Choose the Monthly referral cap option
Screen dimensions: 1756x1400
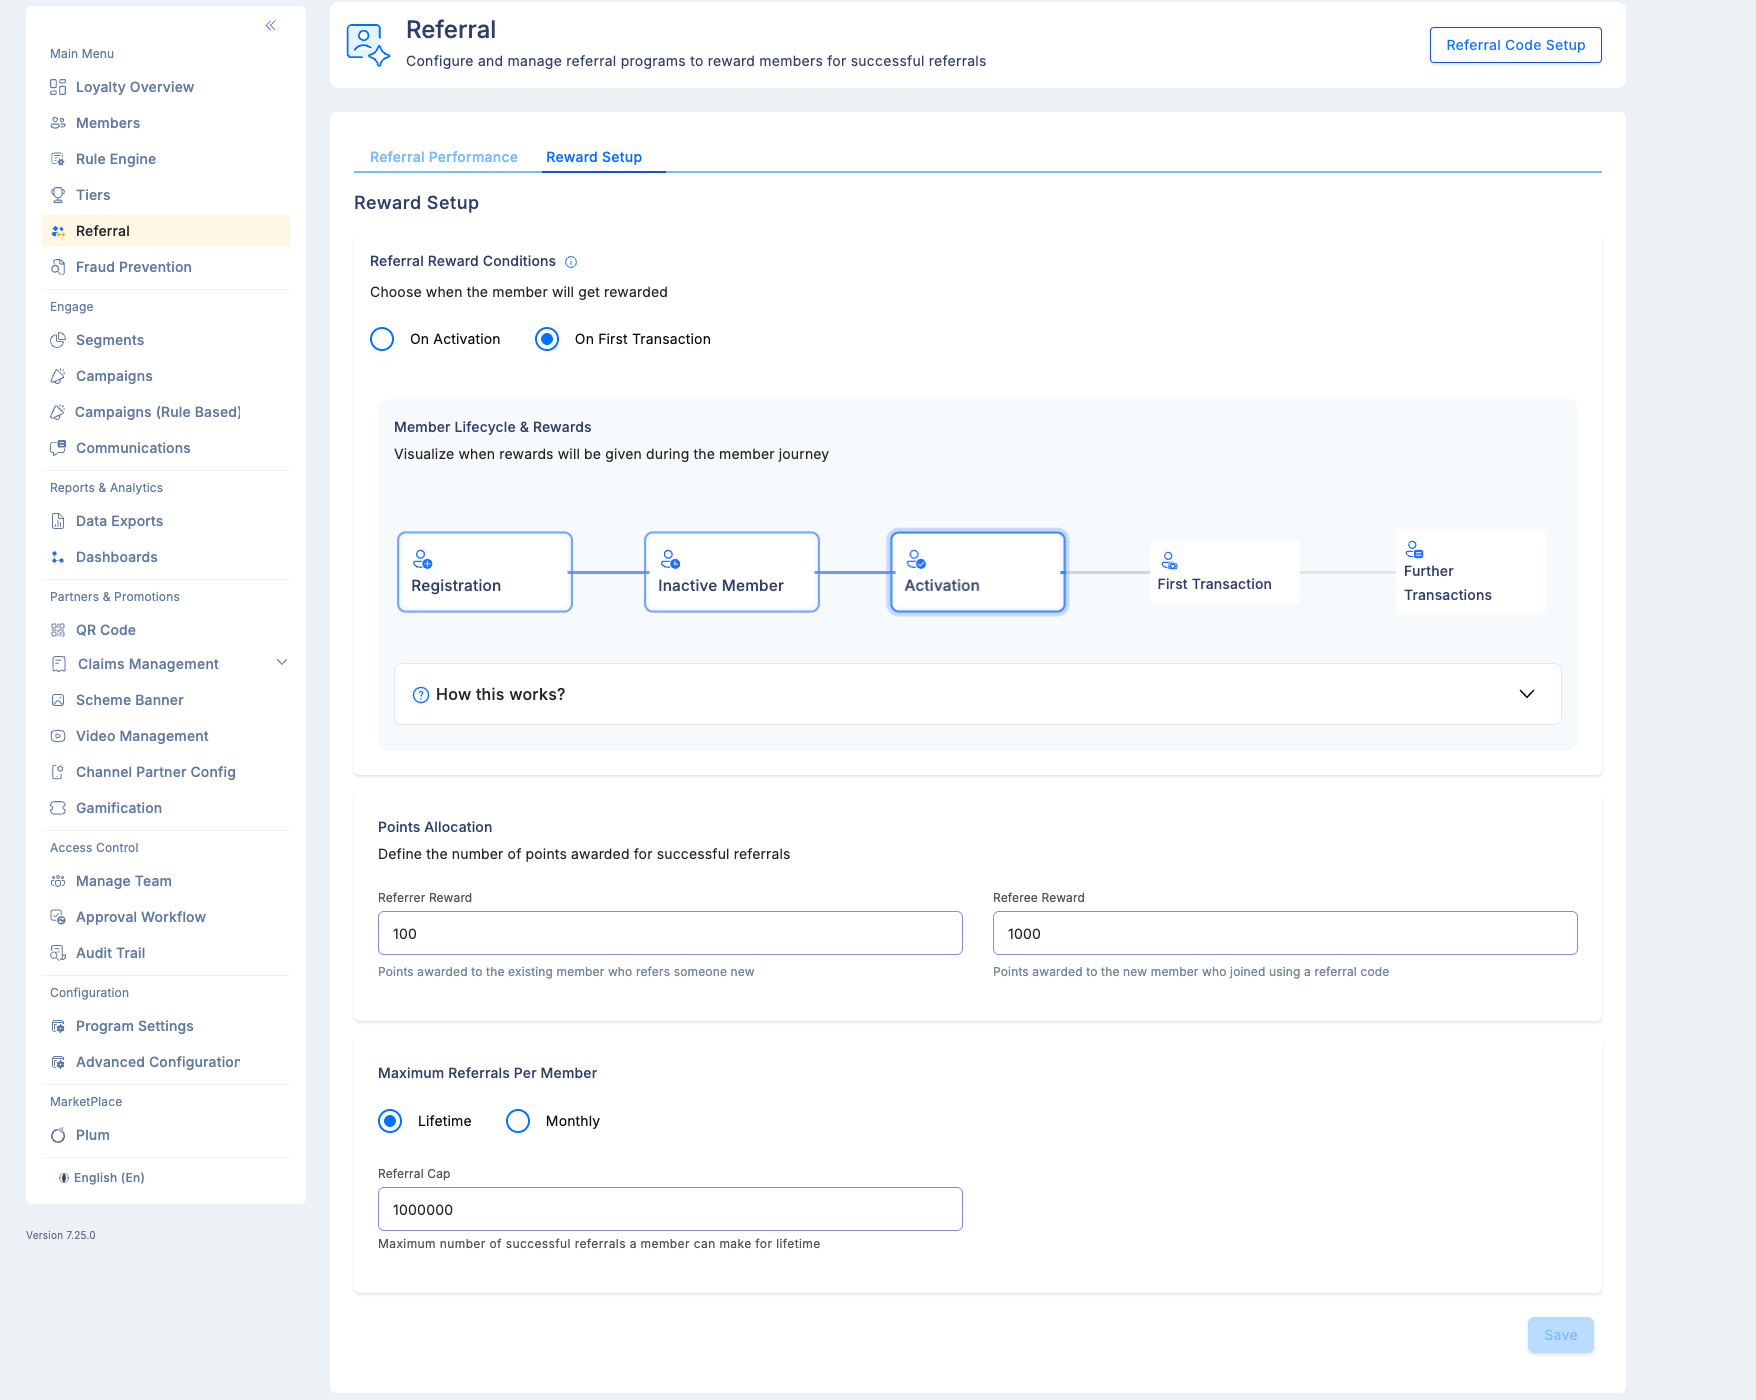pos(518,1121)
